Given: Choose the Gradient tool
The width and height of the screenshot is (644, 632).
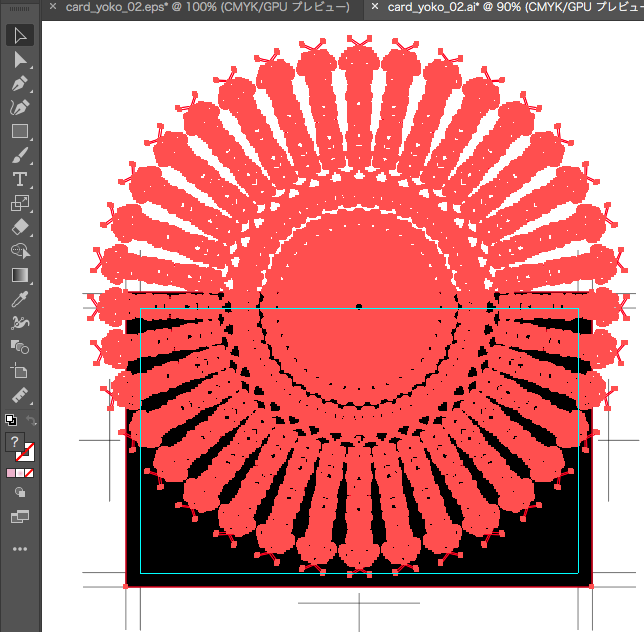Looking at the screenshot, I should click(20, 274).
